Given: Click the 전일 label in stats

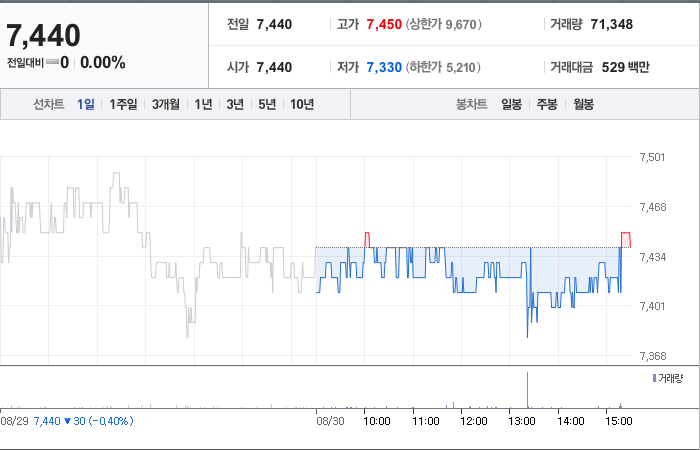Looking at the screenshot, I should tap(238, 24).
